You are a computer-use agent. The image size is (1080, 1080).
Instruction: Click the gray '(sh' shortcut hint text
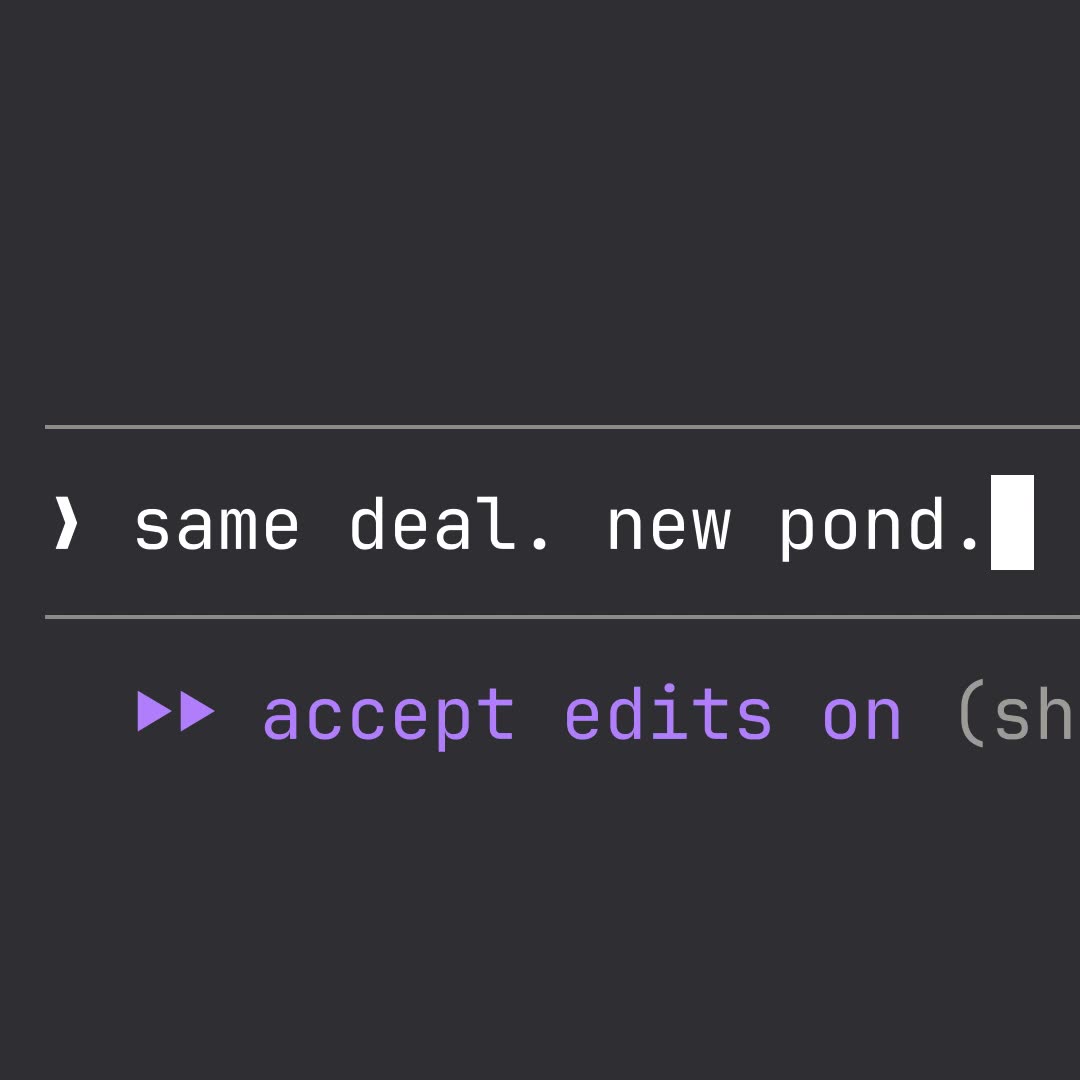[x=1019, y=714]
